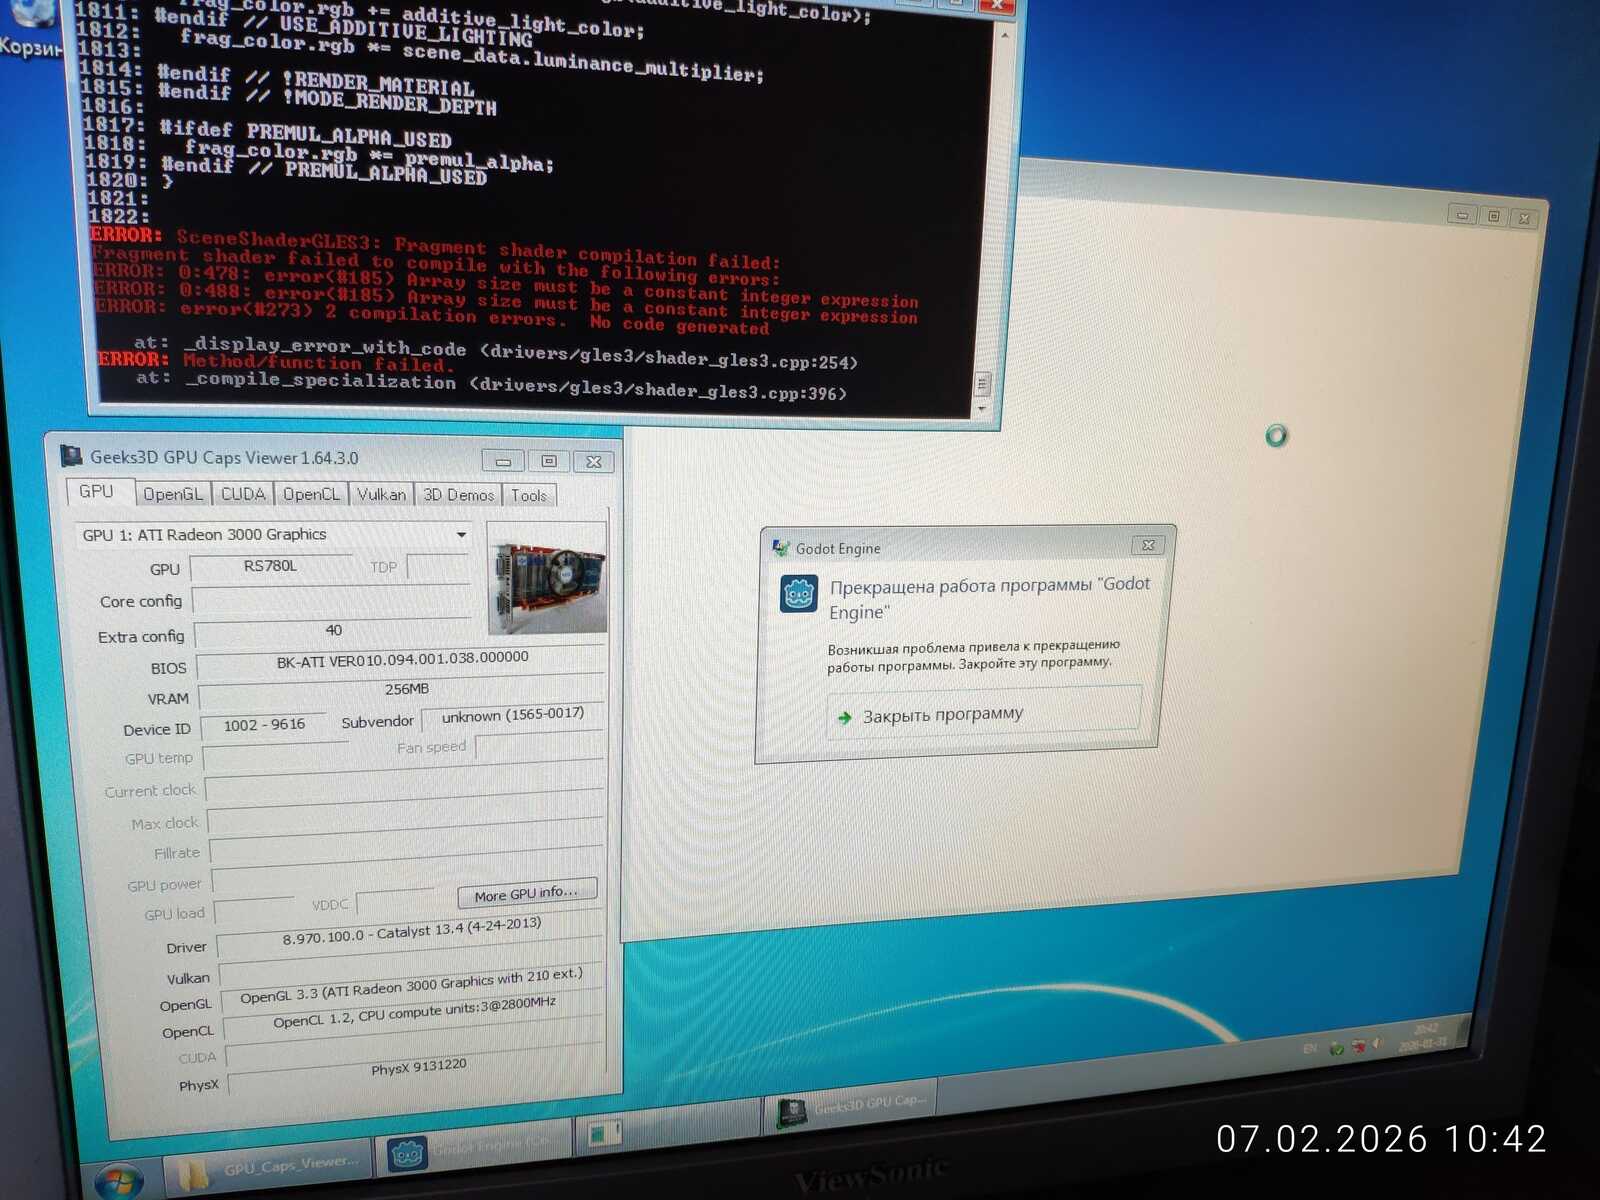Close the GPU Caps Viewer window

pyautogui.click(x=594, y=461)
